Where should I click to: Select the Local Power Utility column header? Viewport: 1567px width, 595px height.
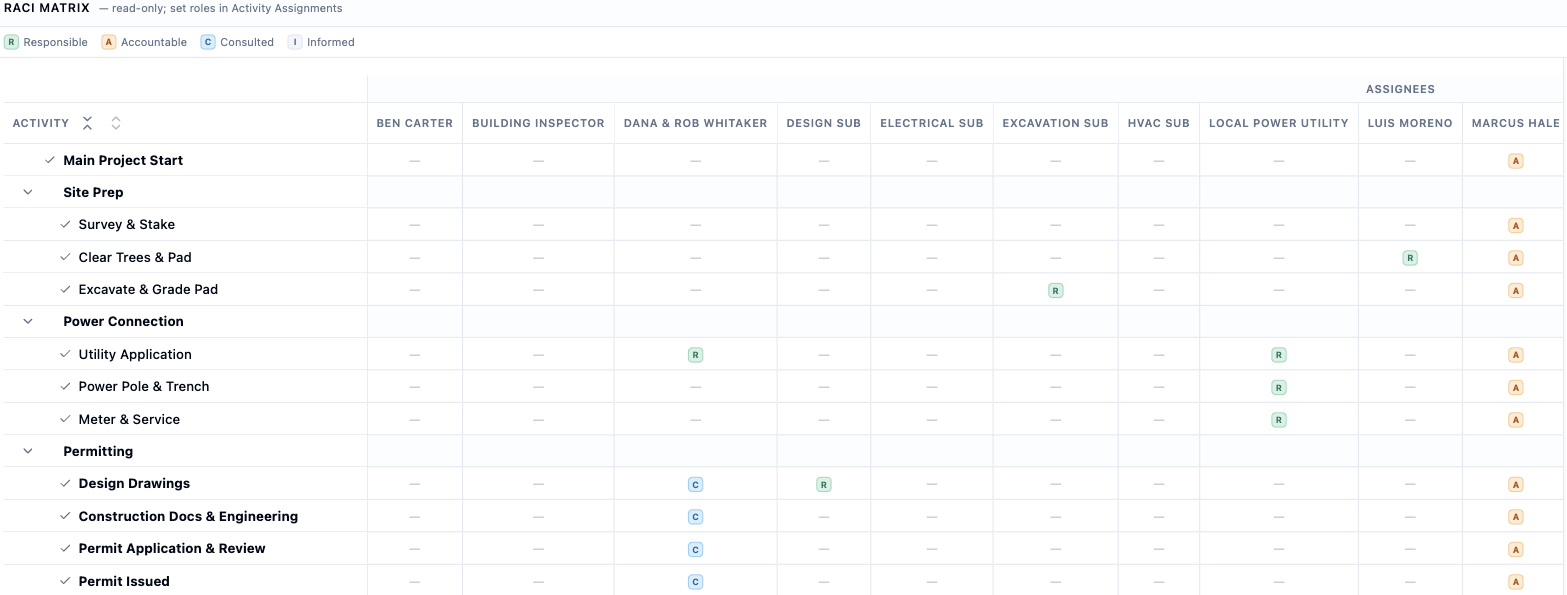point(1279,123)
